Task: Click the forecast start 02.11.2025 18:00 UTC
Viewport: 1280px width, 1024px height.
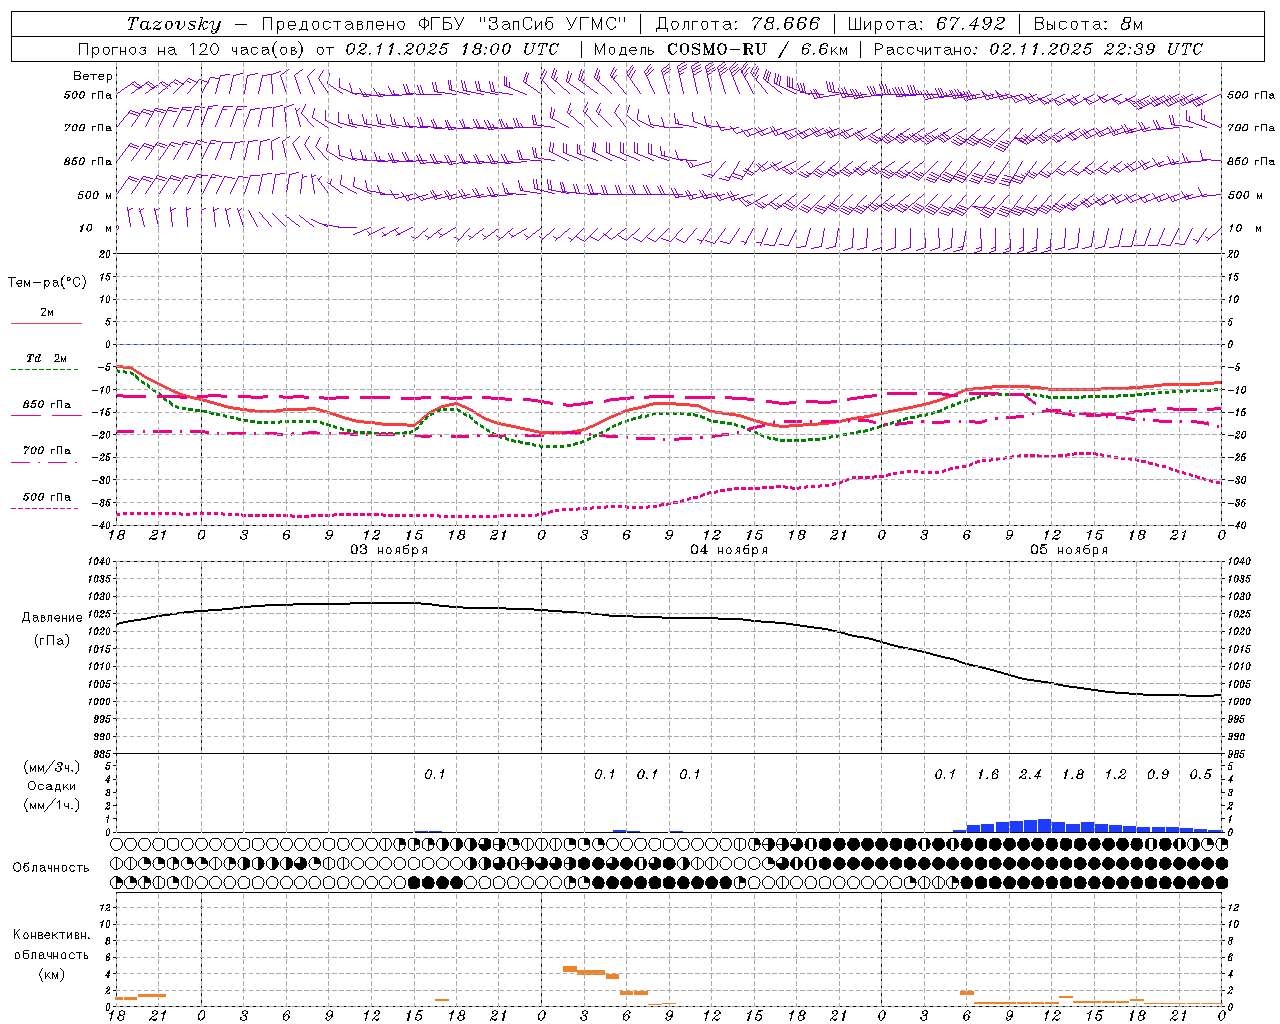Action: (x=452, y=49)
